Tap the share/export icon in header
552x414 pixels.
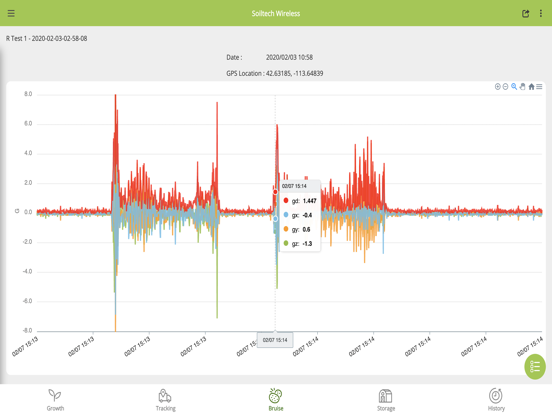click(x=525, y=13)
